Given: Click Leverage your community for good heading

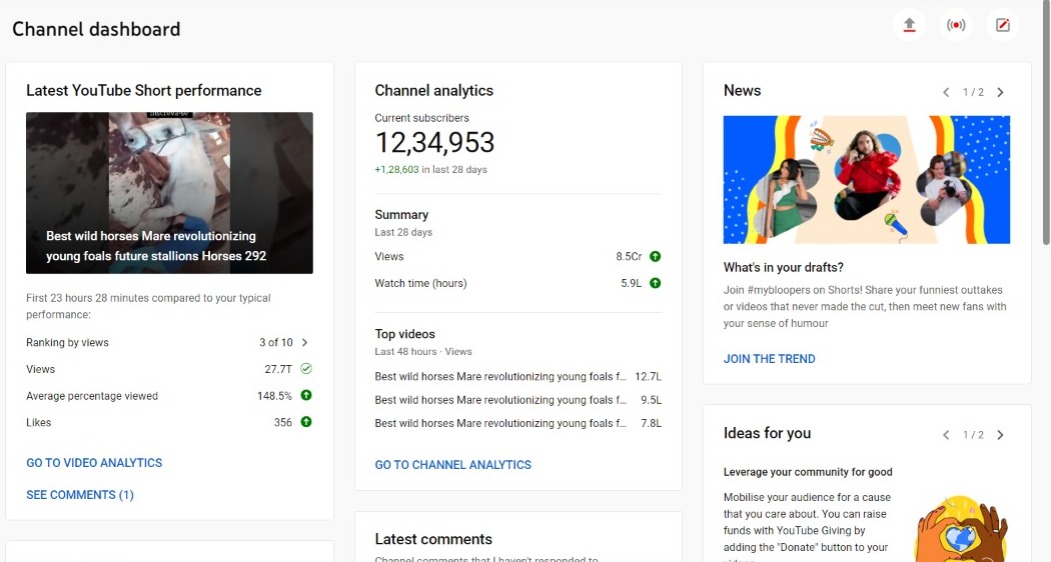Looking at the screenshot, I should 808,472.
